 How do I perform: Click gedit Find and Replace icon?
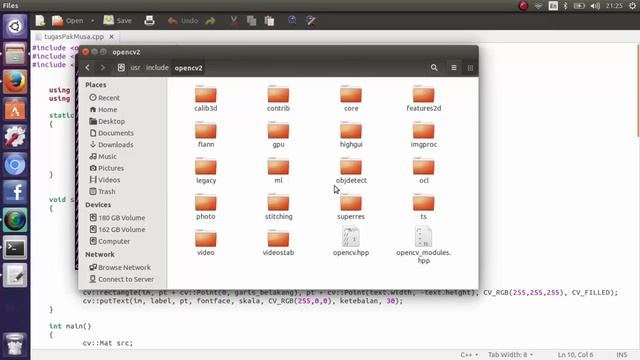point(311,20)
